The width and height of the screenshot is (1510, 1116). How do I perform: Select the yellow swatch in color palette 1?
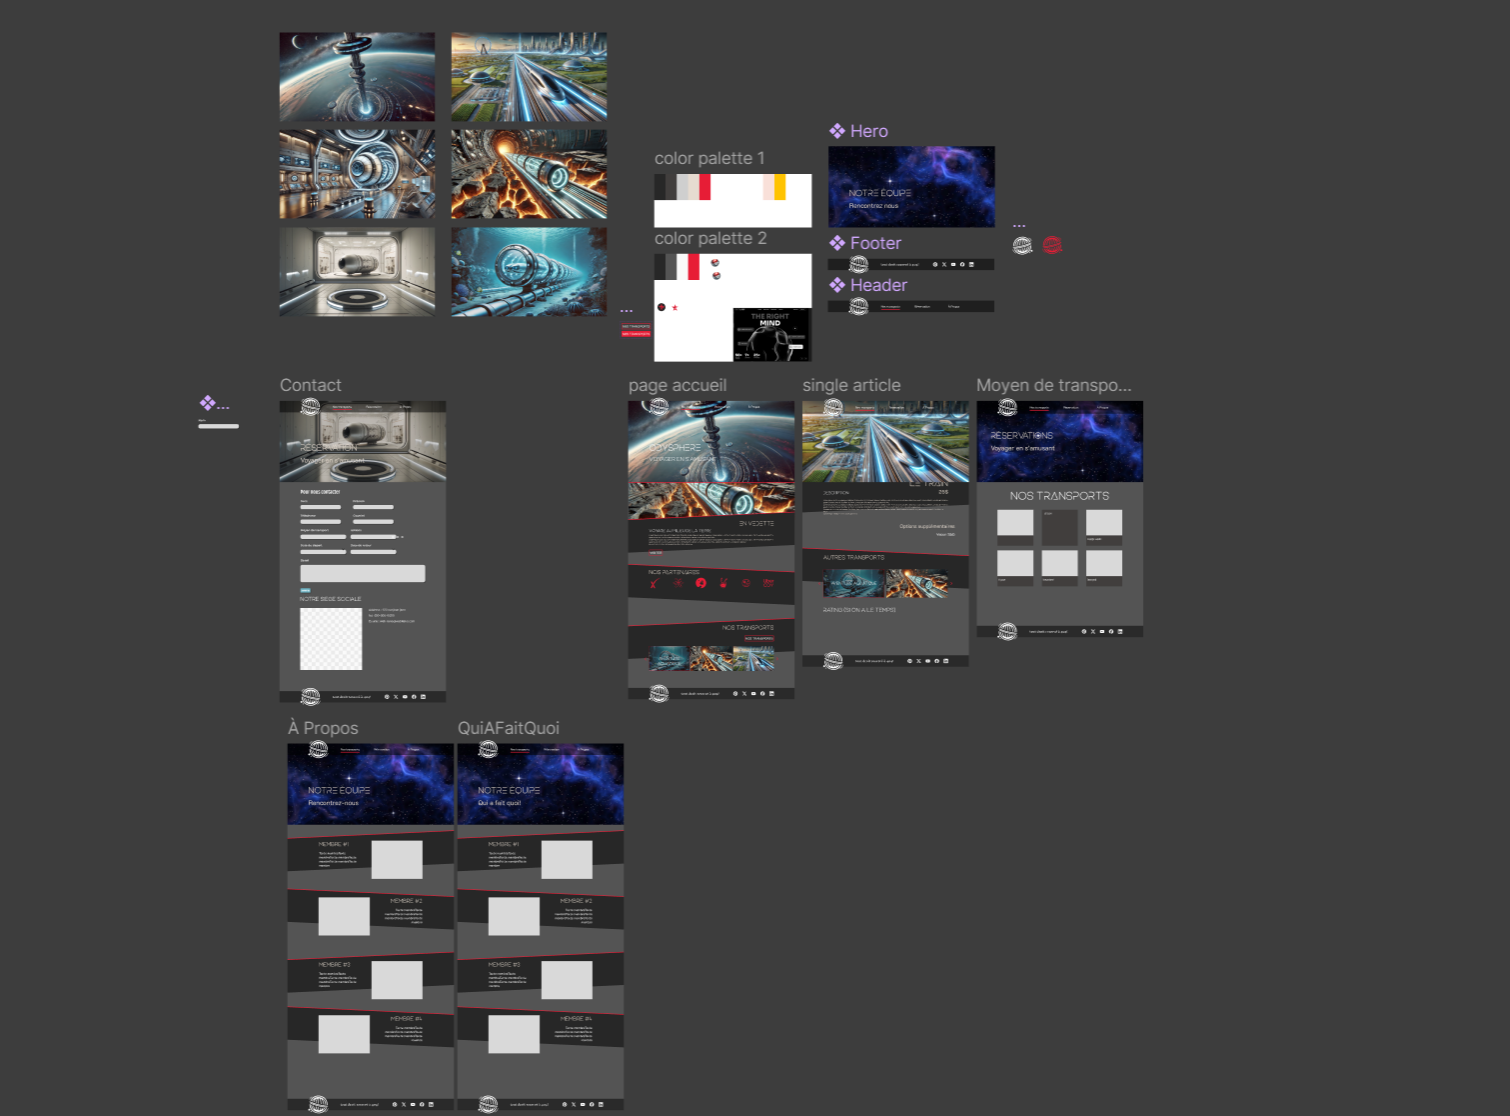click(x=780, y=187)
